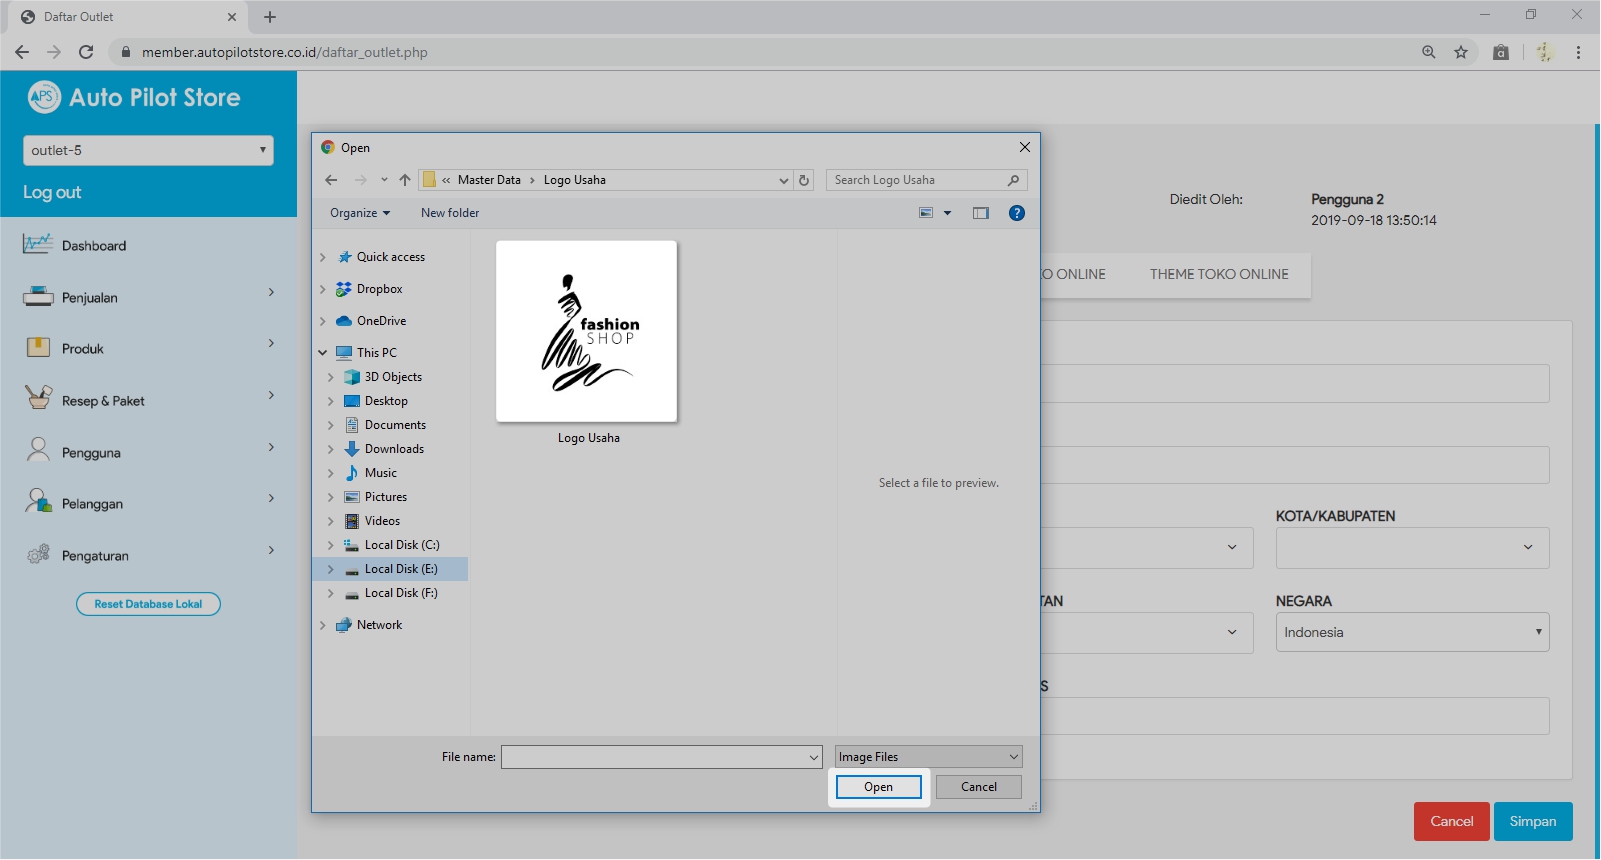Open the Organize menu
The image size is (1601, 860).
click(359, 213)
